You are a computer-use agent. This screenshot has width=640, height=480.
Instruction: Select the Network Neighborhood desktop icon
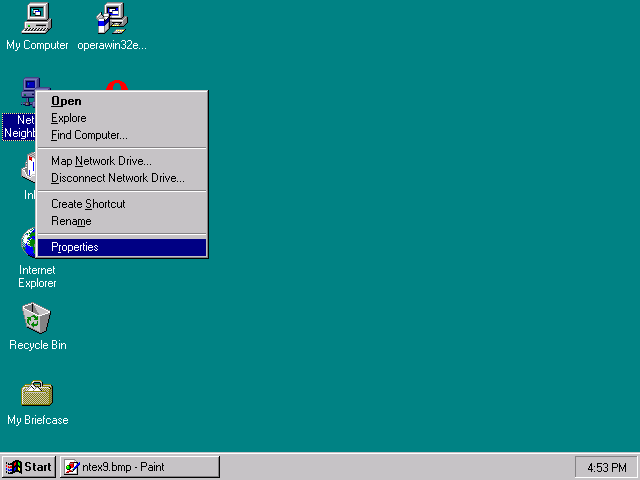[x=29, y=91]
